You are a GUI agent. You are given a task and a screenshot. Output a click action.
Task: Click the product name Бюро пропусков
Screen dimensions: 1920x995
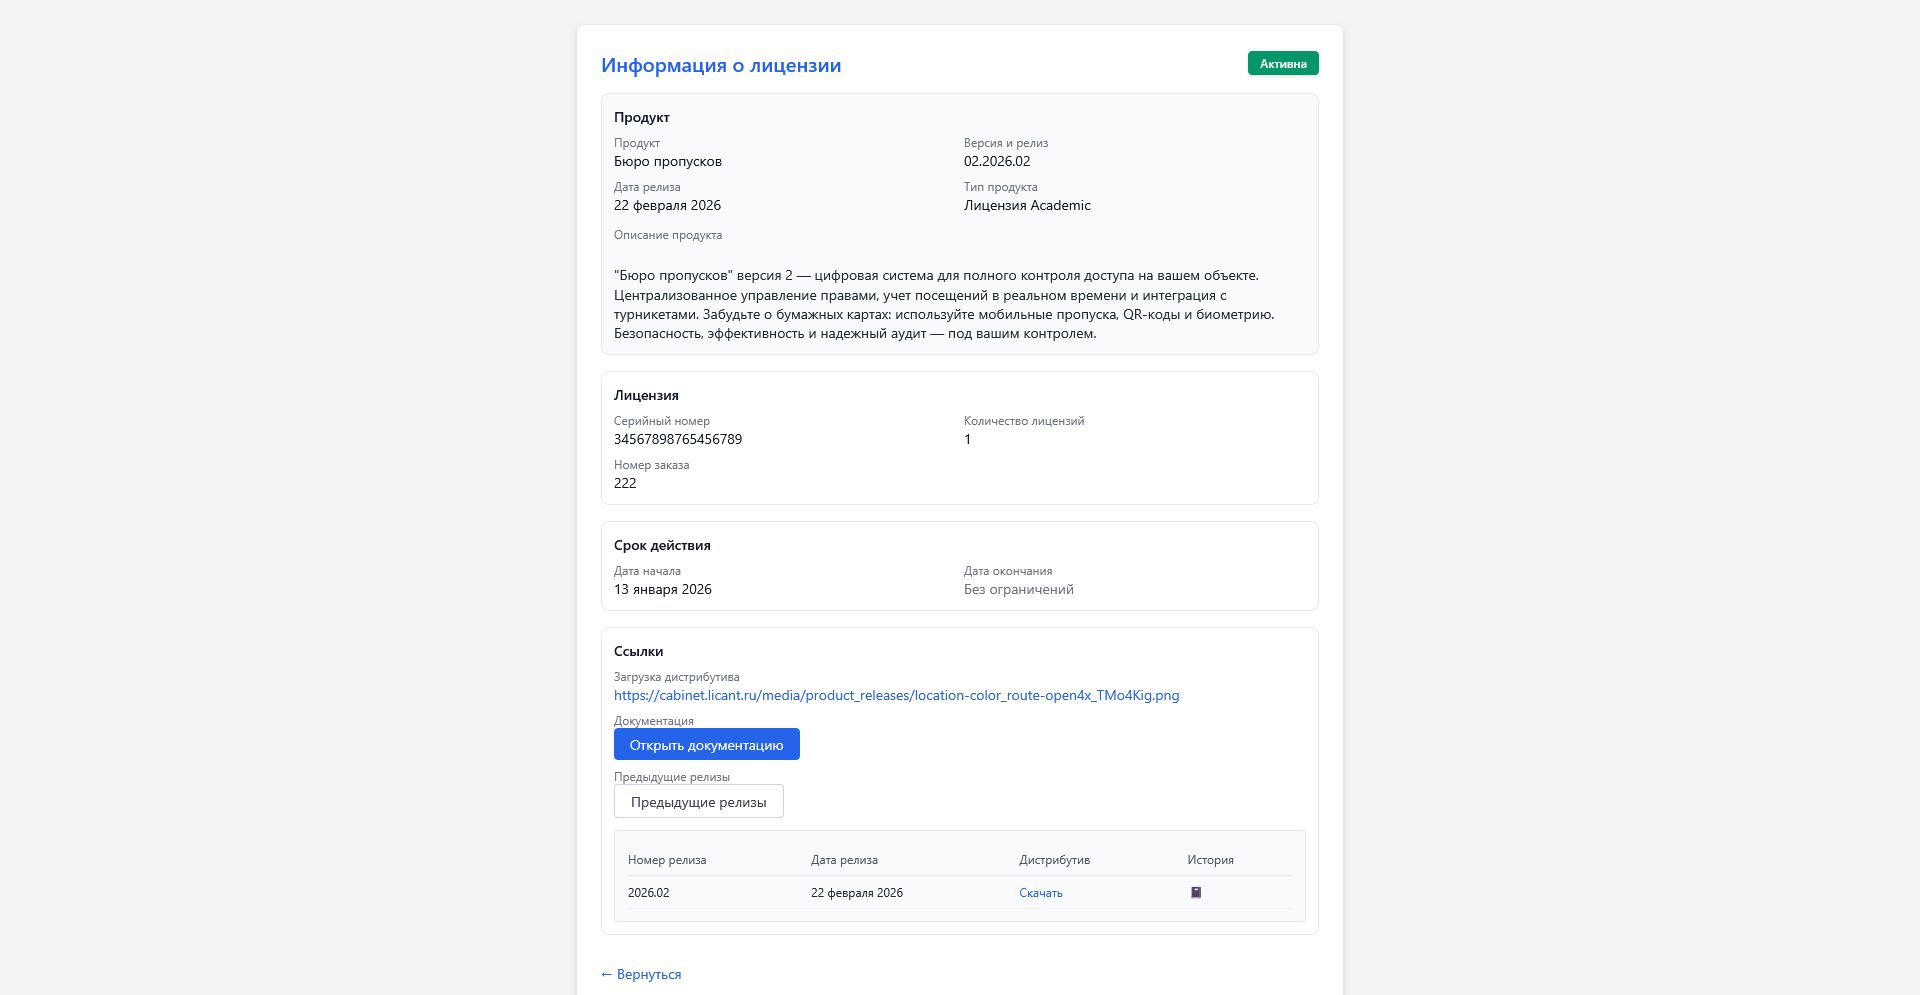coord(667,161)
